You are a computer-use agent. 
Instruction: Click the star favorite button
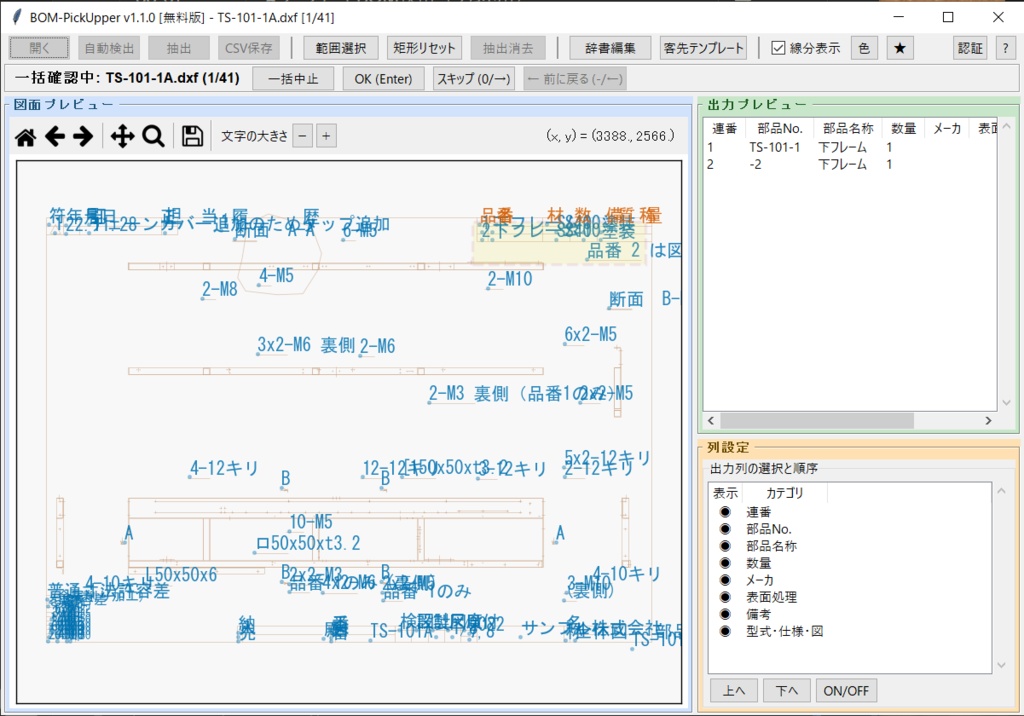tap(900, 48)
